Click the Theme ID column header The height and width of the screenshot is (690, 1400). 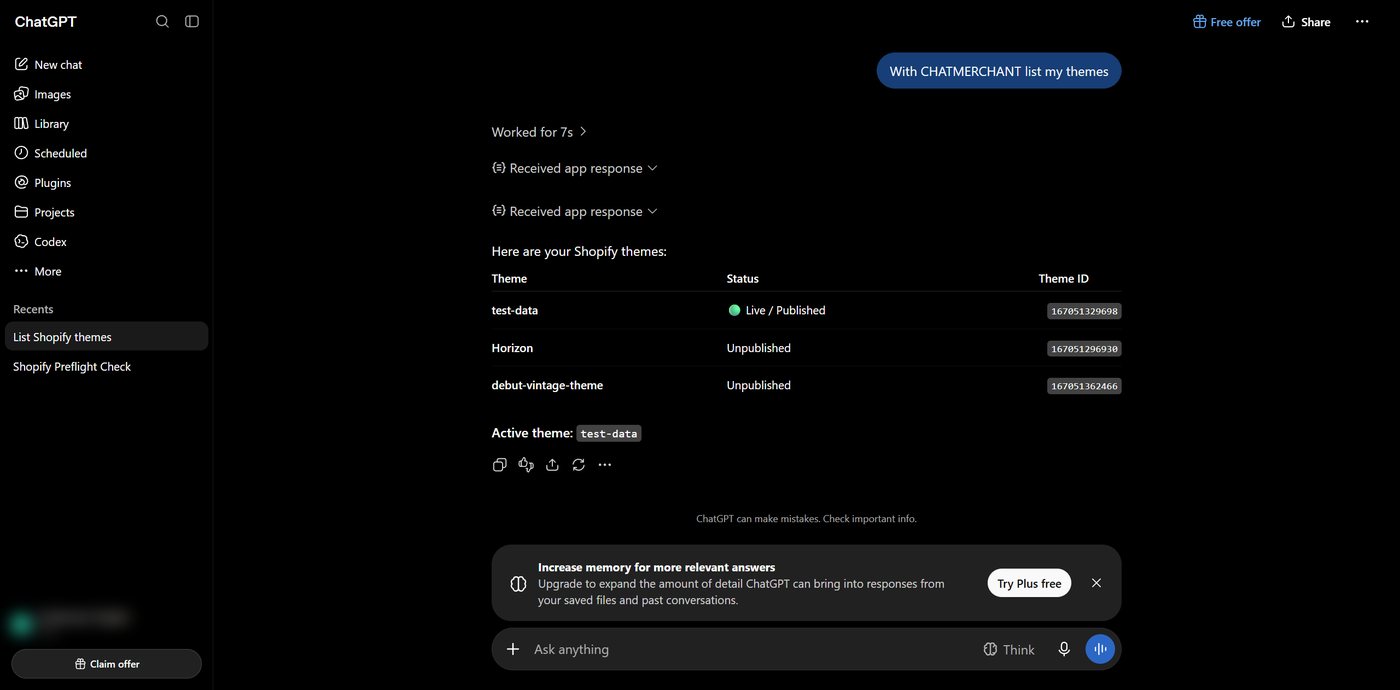tap(1064, 279)
